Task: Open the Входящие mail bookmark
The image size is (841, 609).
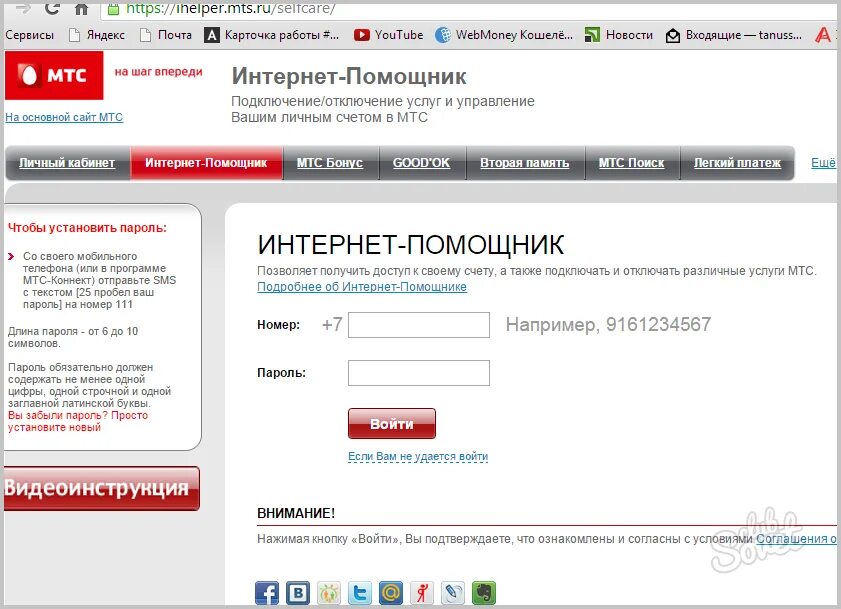Action: tap(734, 35)
